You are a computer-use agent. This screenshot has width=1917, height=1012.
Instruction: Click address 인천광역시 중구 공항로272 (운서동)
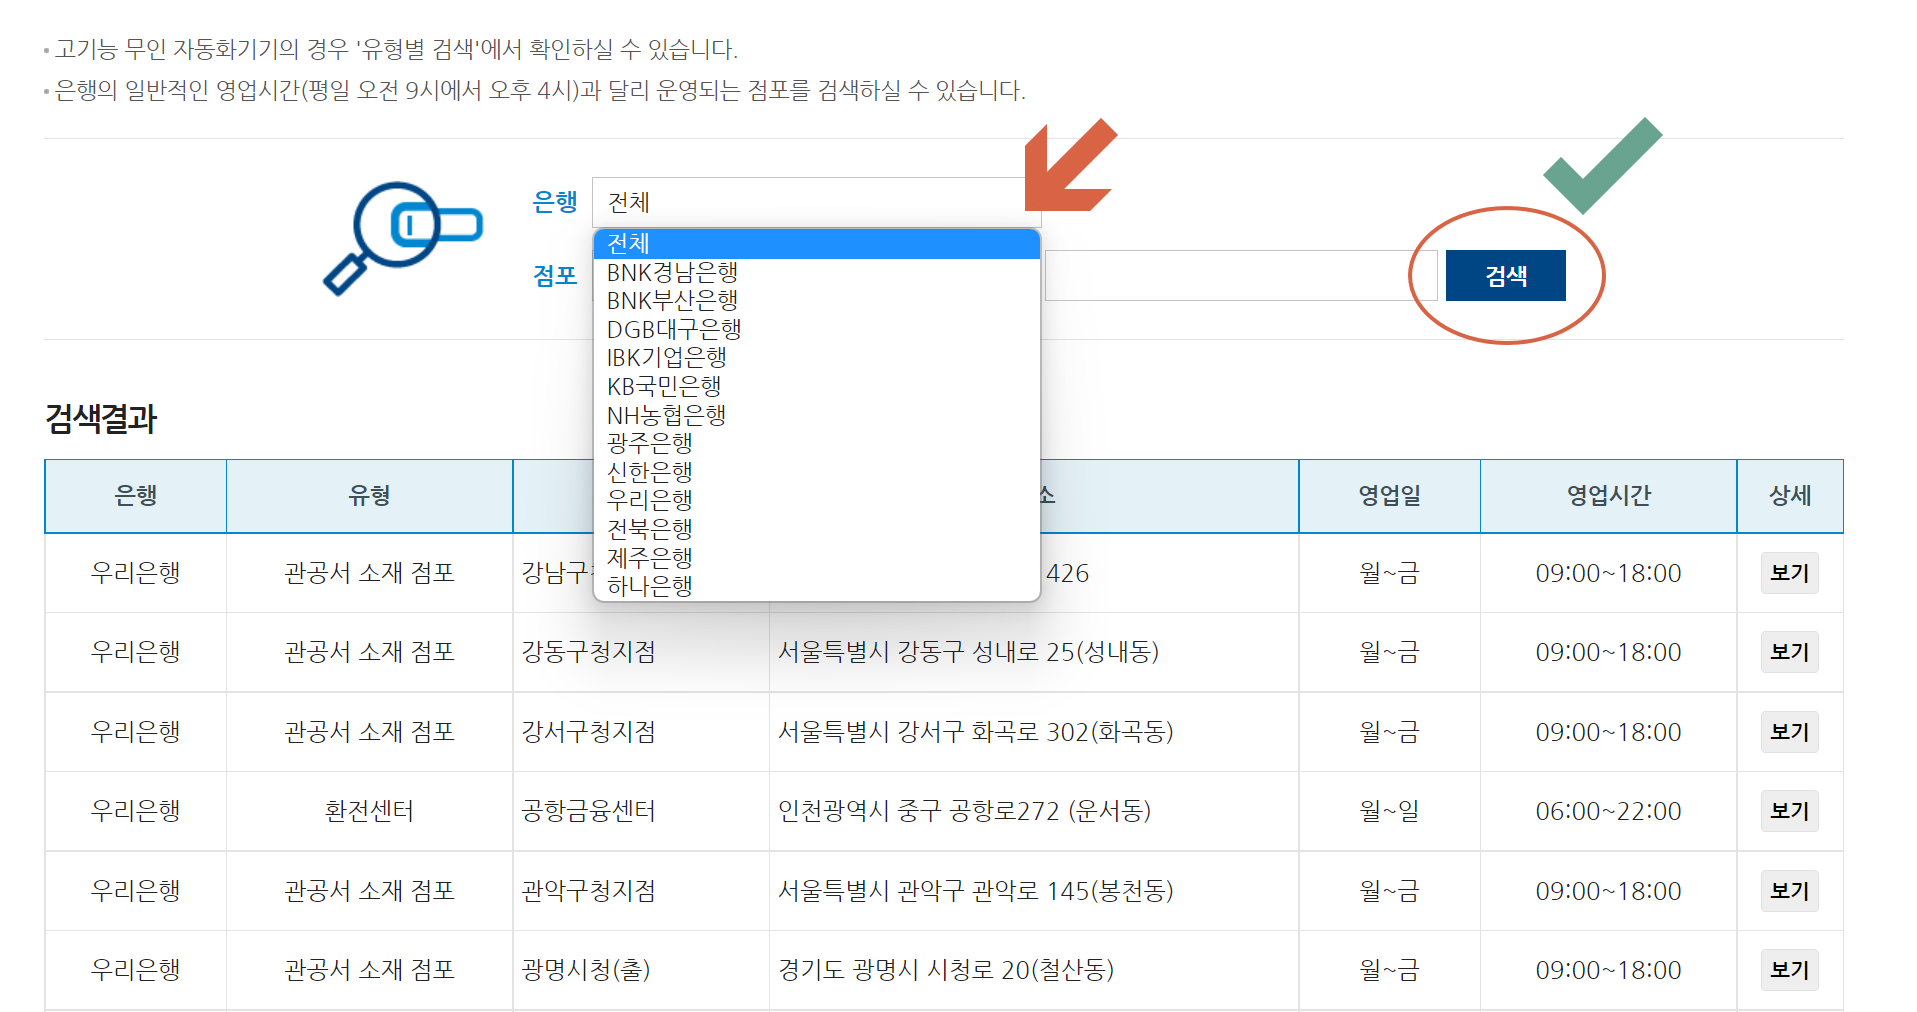point(964,811)
